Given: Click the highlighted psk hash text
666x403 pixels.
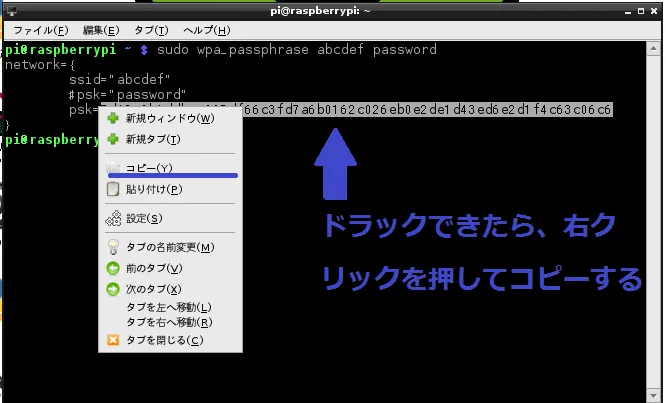Looking at the screenshot, I should point(450,108).
